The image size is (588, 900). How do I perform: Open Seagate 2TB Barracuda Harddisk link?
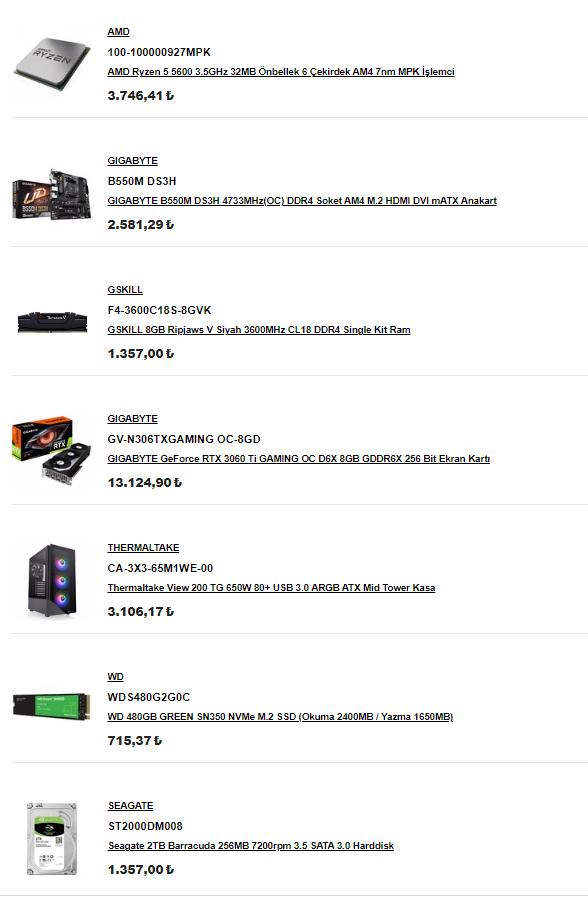251,846
